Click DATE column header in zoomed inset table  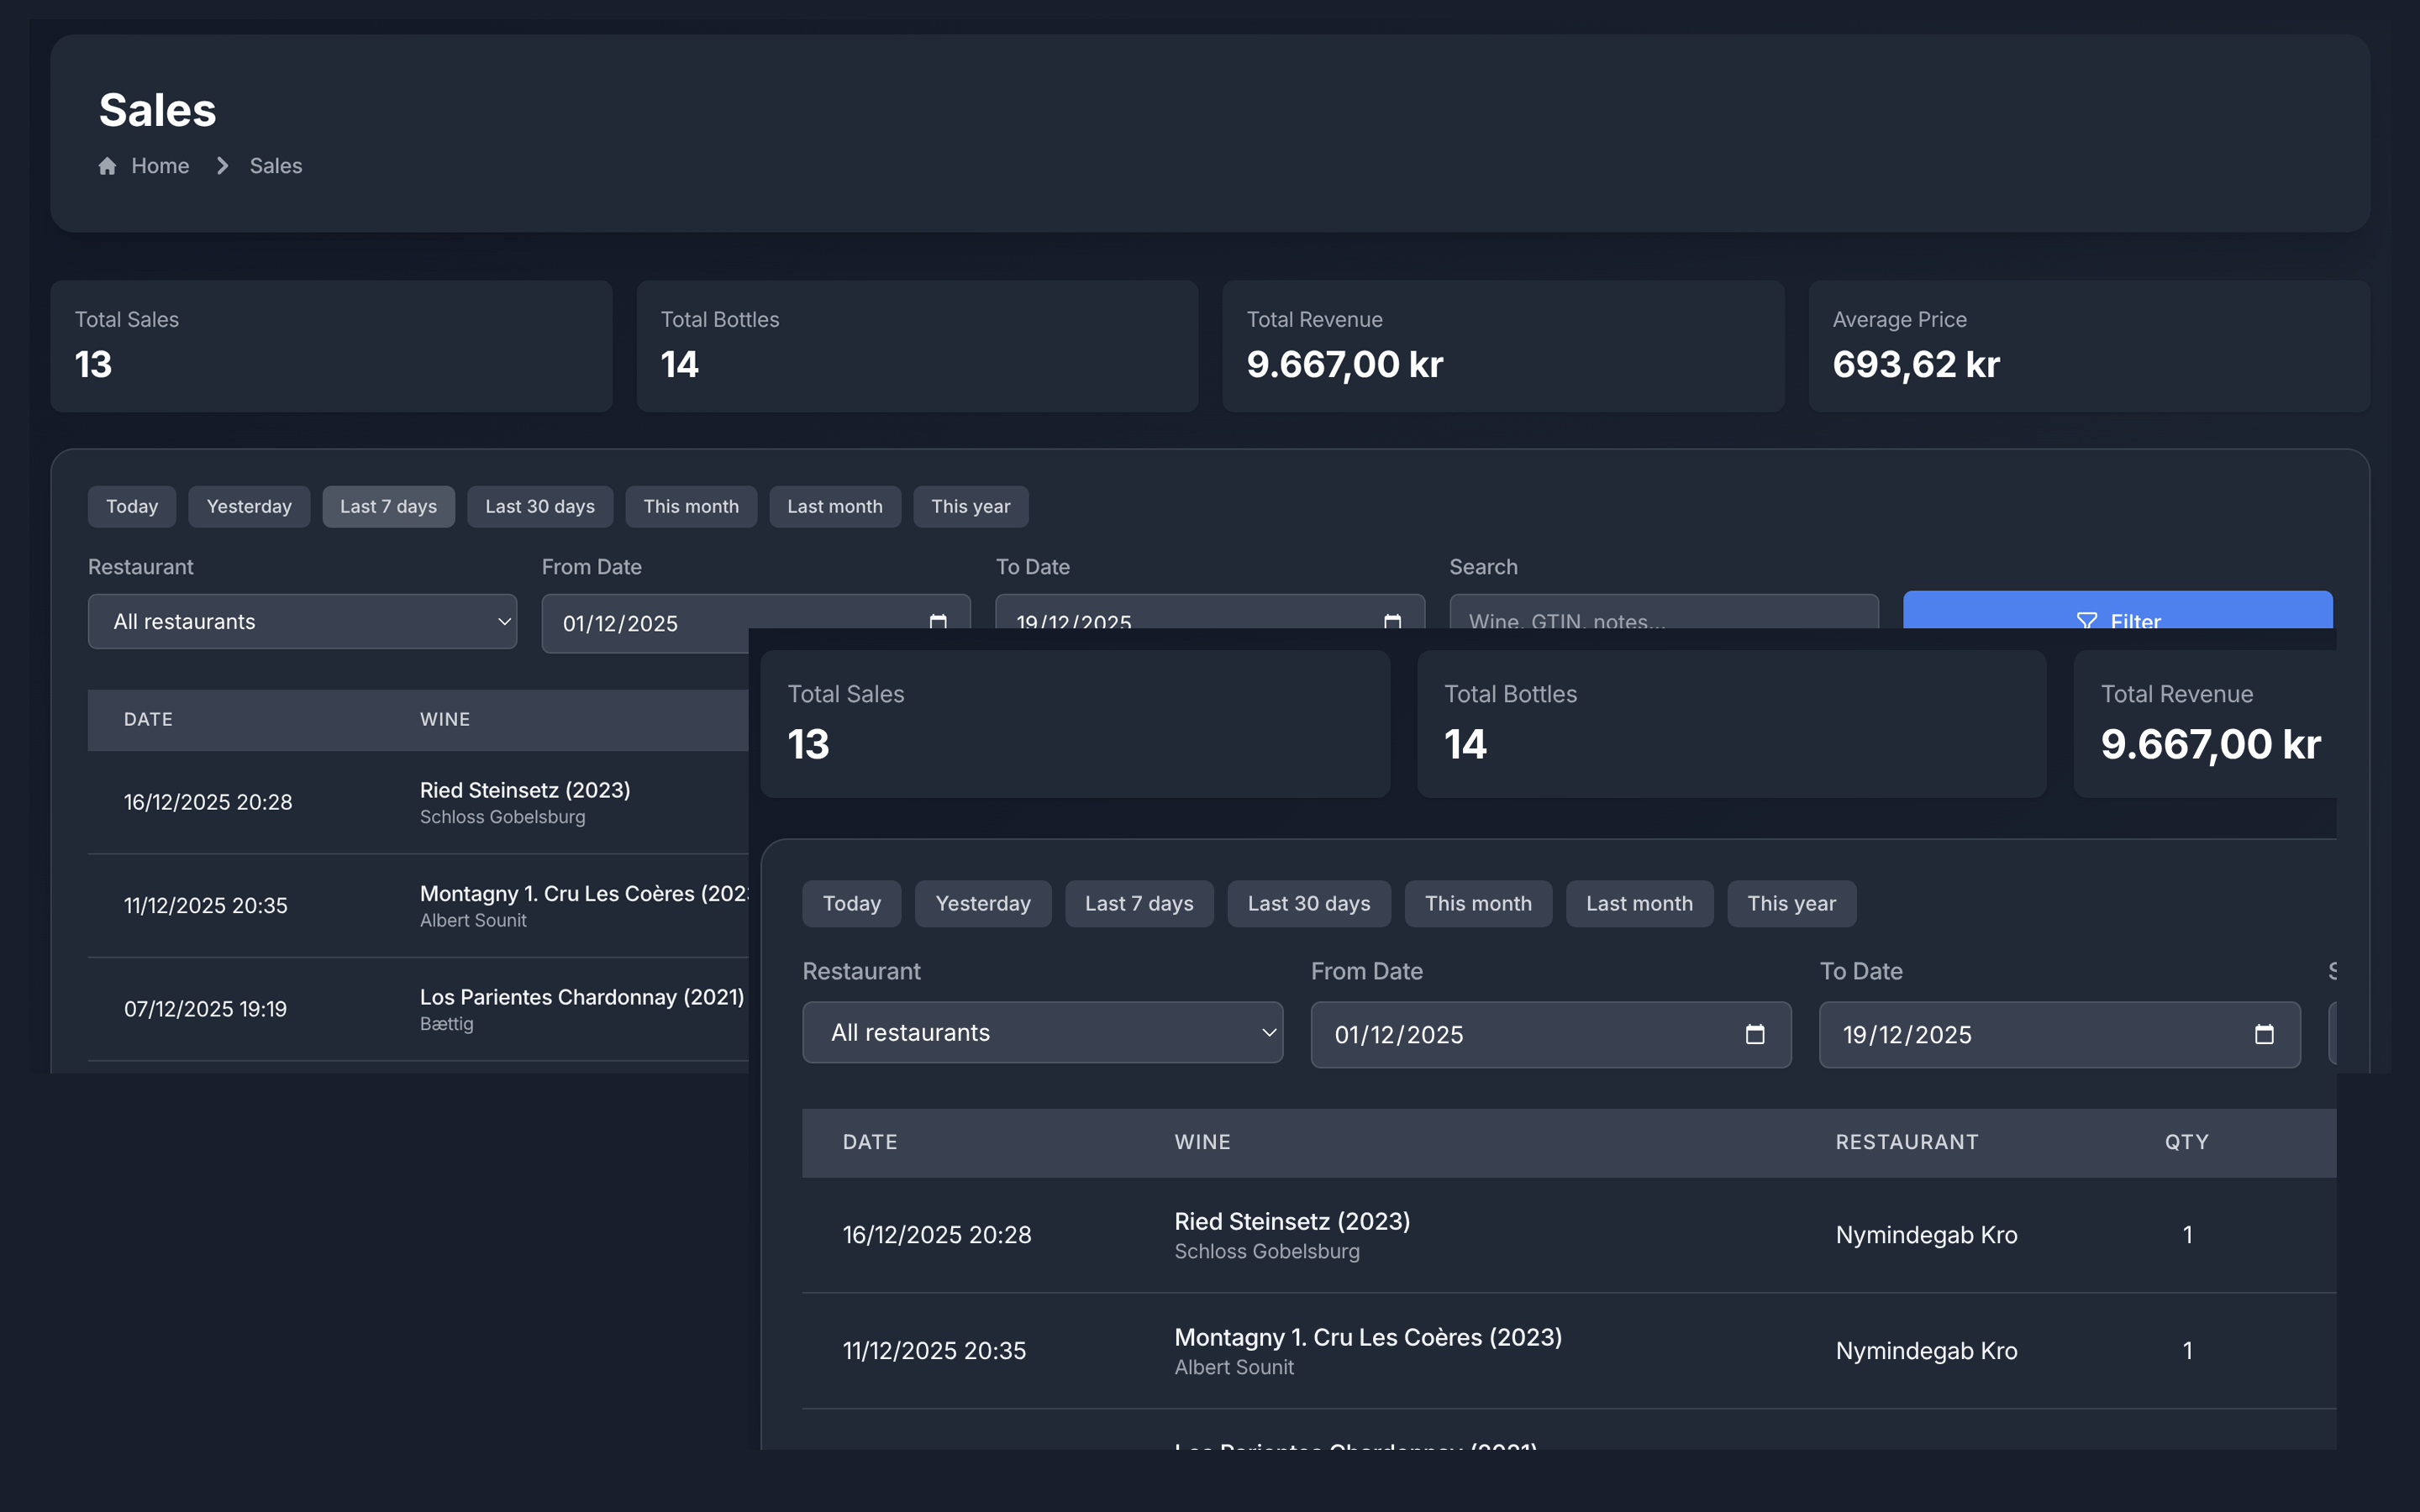coord(870,1142)
